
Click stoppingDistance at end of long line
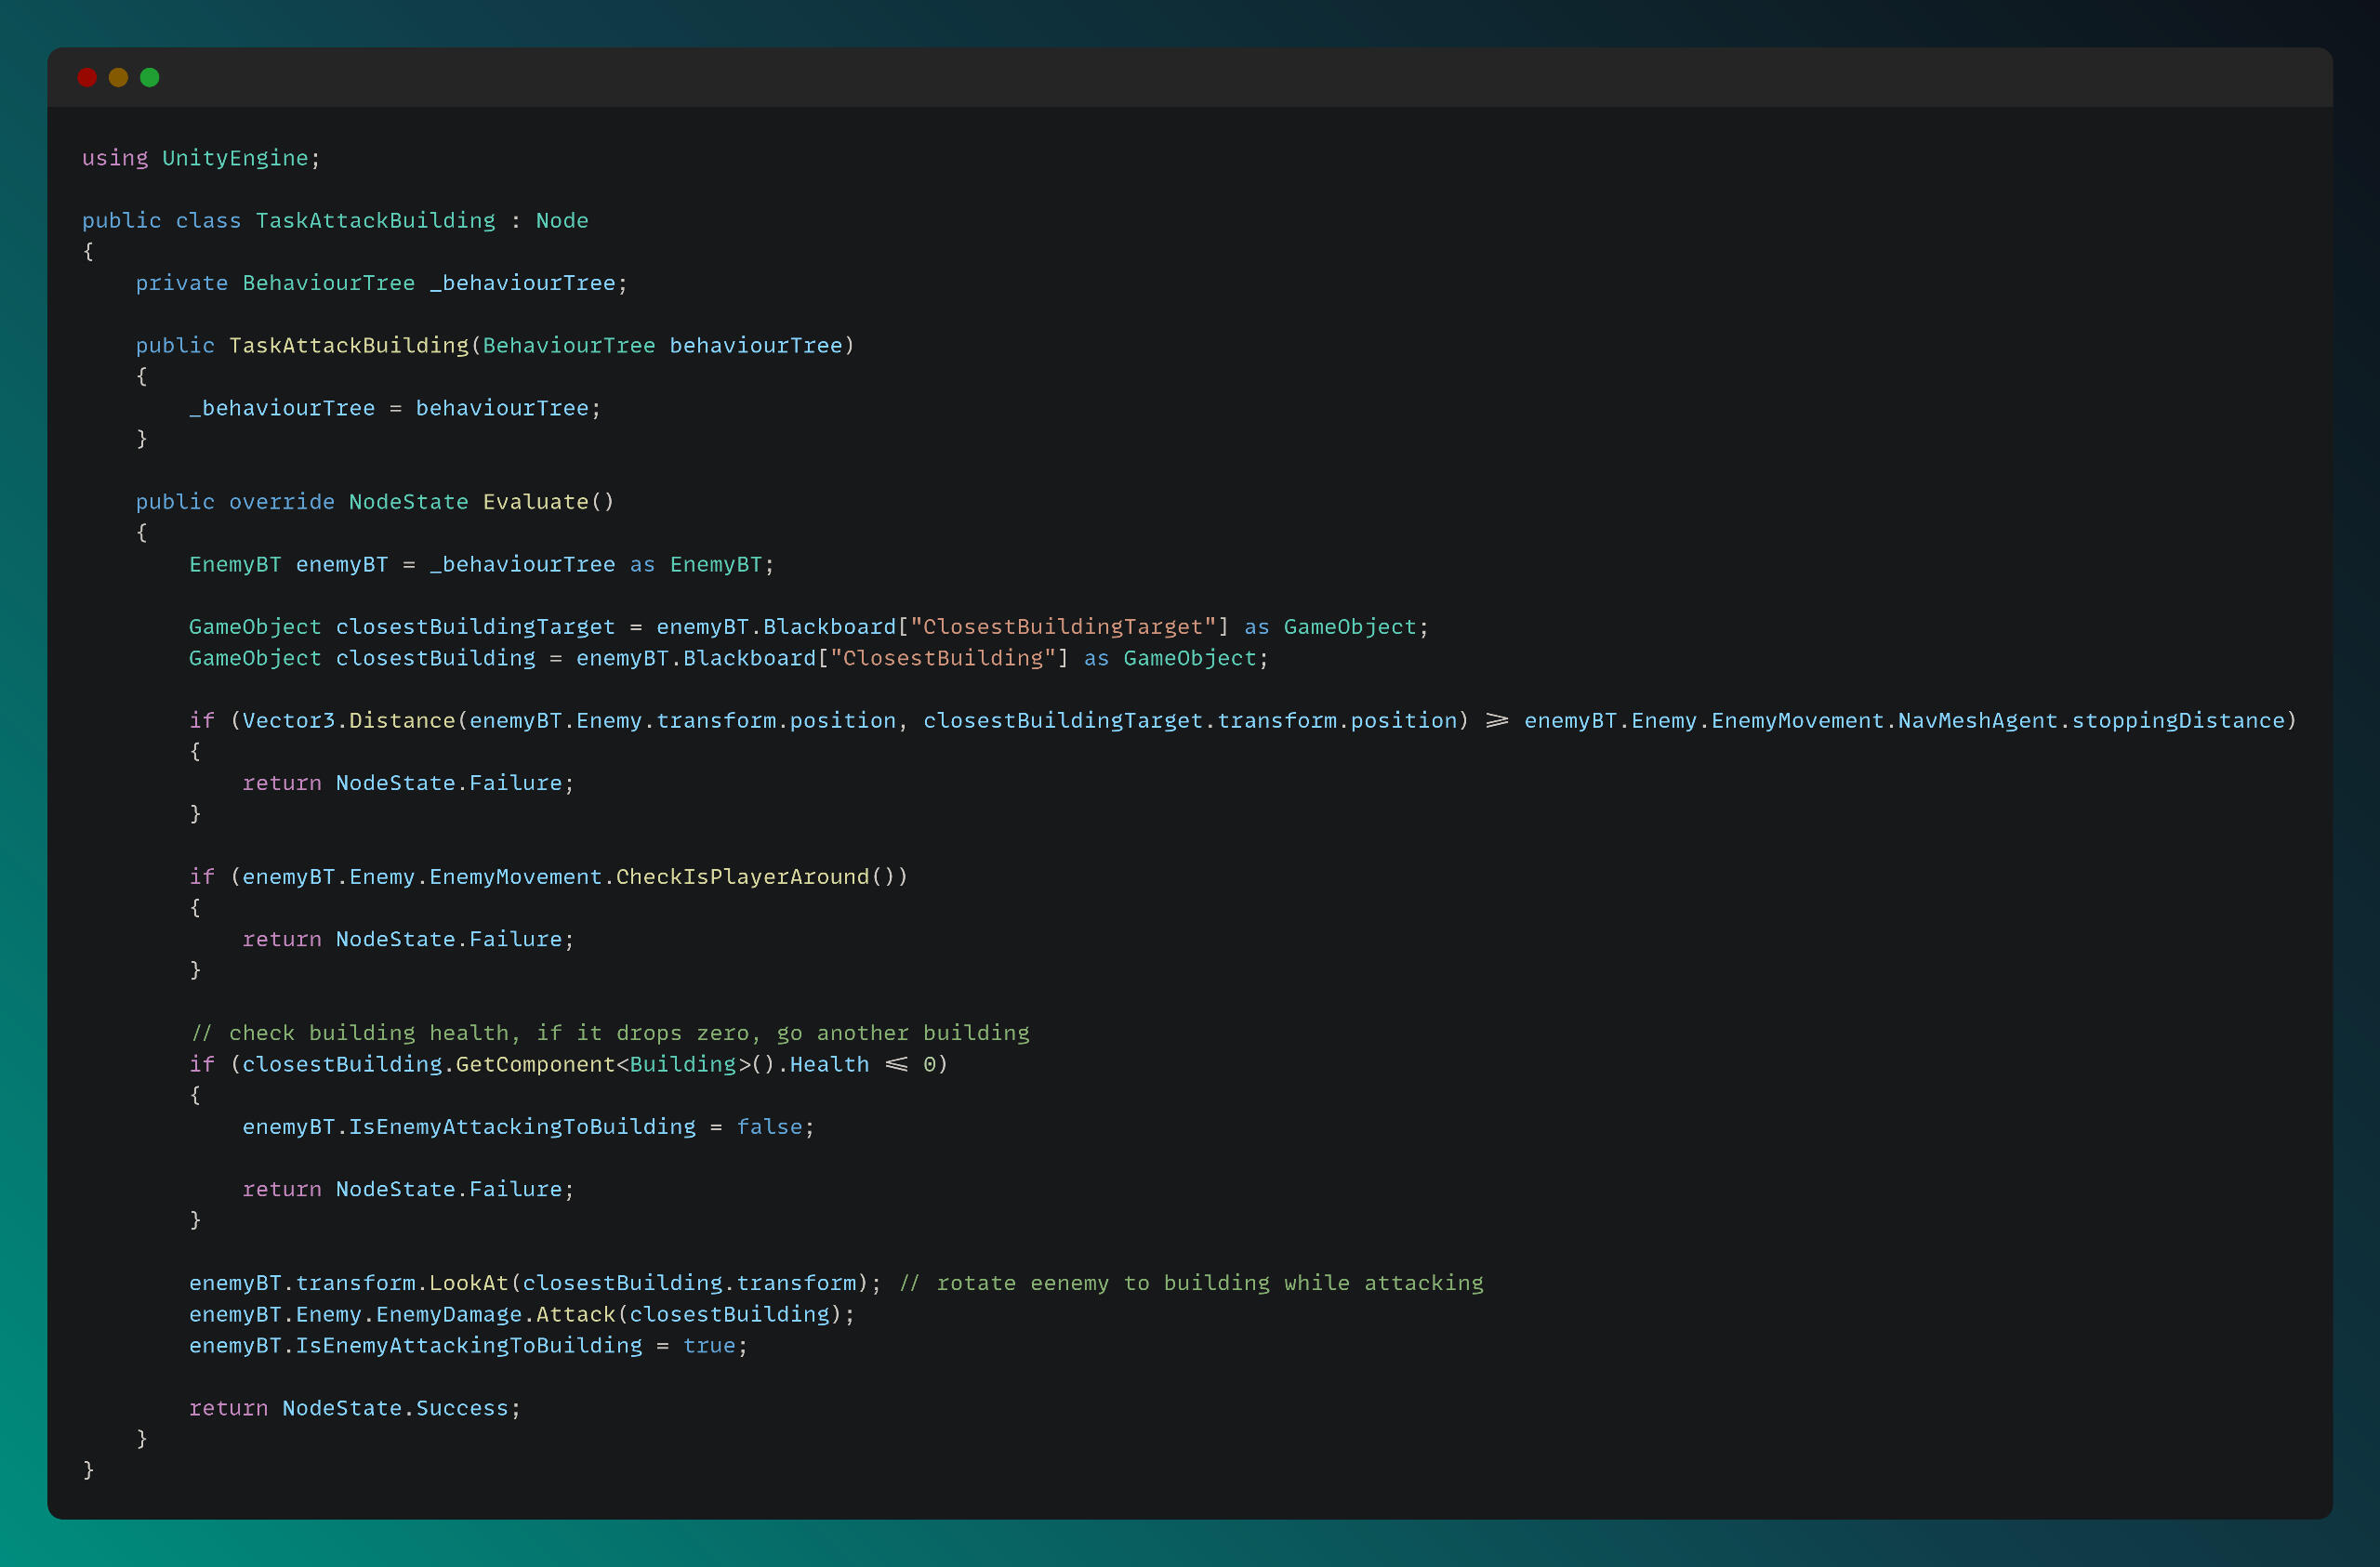point(2177,720)
